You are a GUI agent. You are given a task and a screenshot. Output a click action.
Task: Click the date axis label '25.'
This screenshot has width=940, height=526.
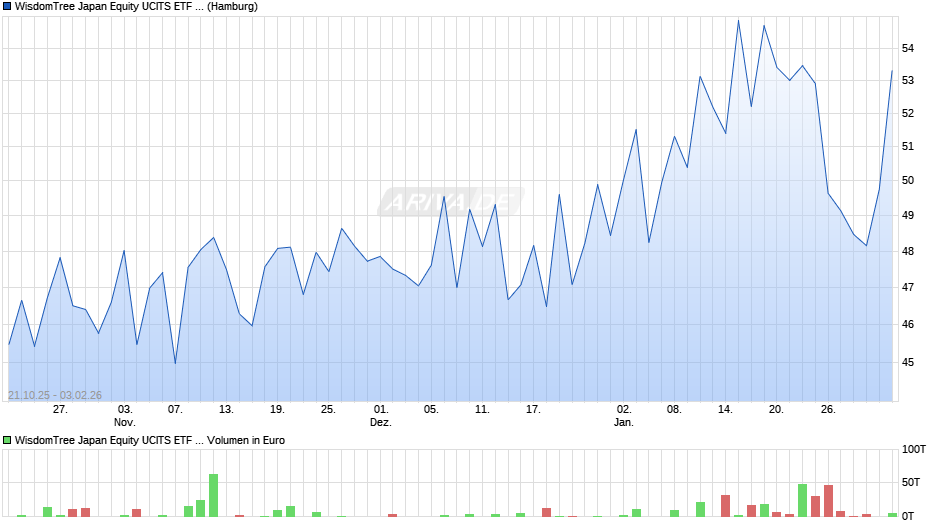click(328, 410)
